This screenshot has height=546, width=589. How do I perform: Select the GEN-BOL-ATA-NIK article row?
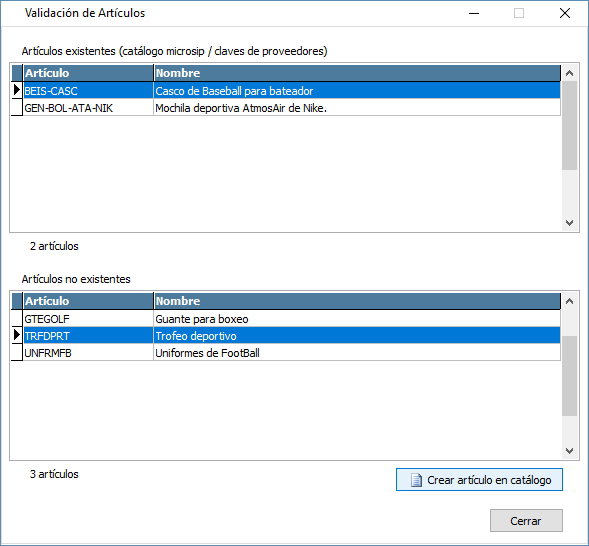tap(286, 108)
